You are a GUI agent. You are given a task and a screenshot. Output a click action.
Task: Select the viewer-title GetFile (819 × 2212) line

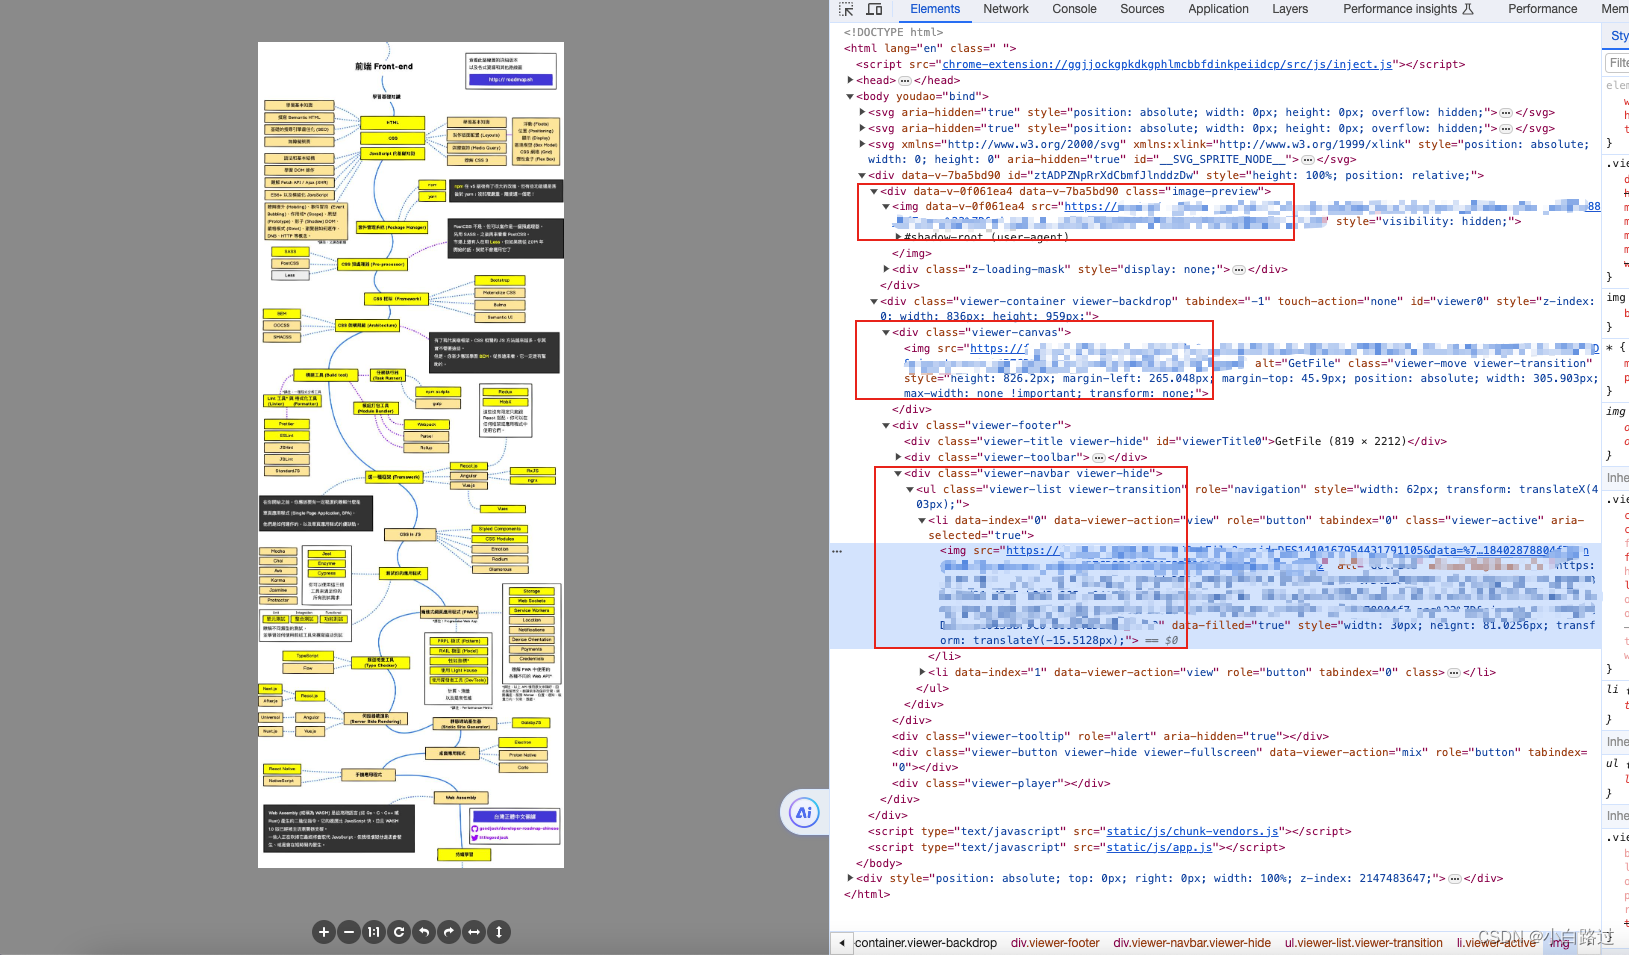click(x=1175, y=441)
